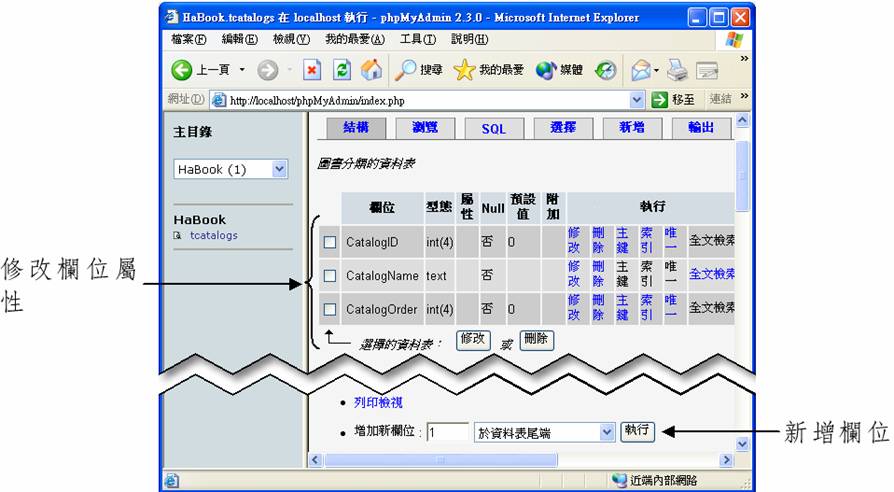894x492 pixels.
Task: Open the 編輯(E) menu
Action: click(239, 39)
